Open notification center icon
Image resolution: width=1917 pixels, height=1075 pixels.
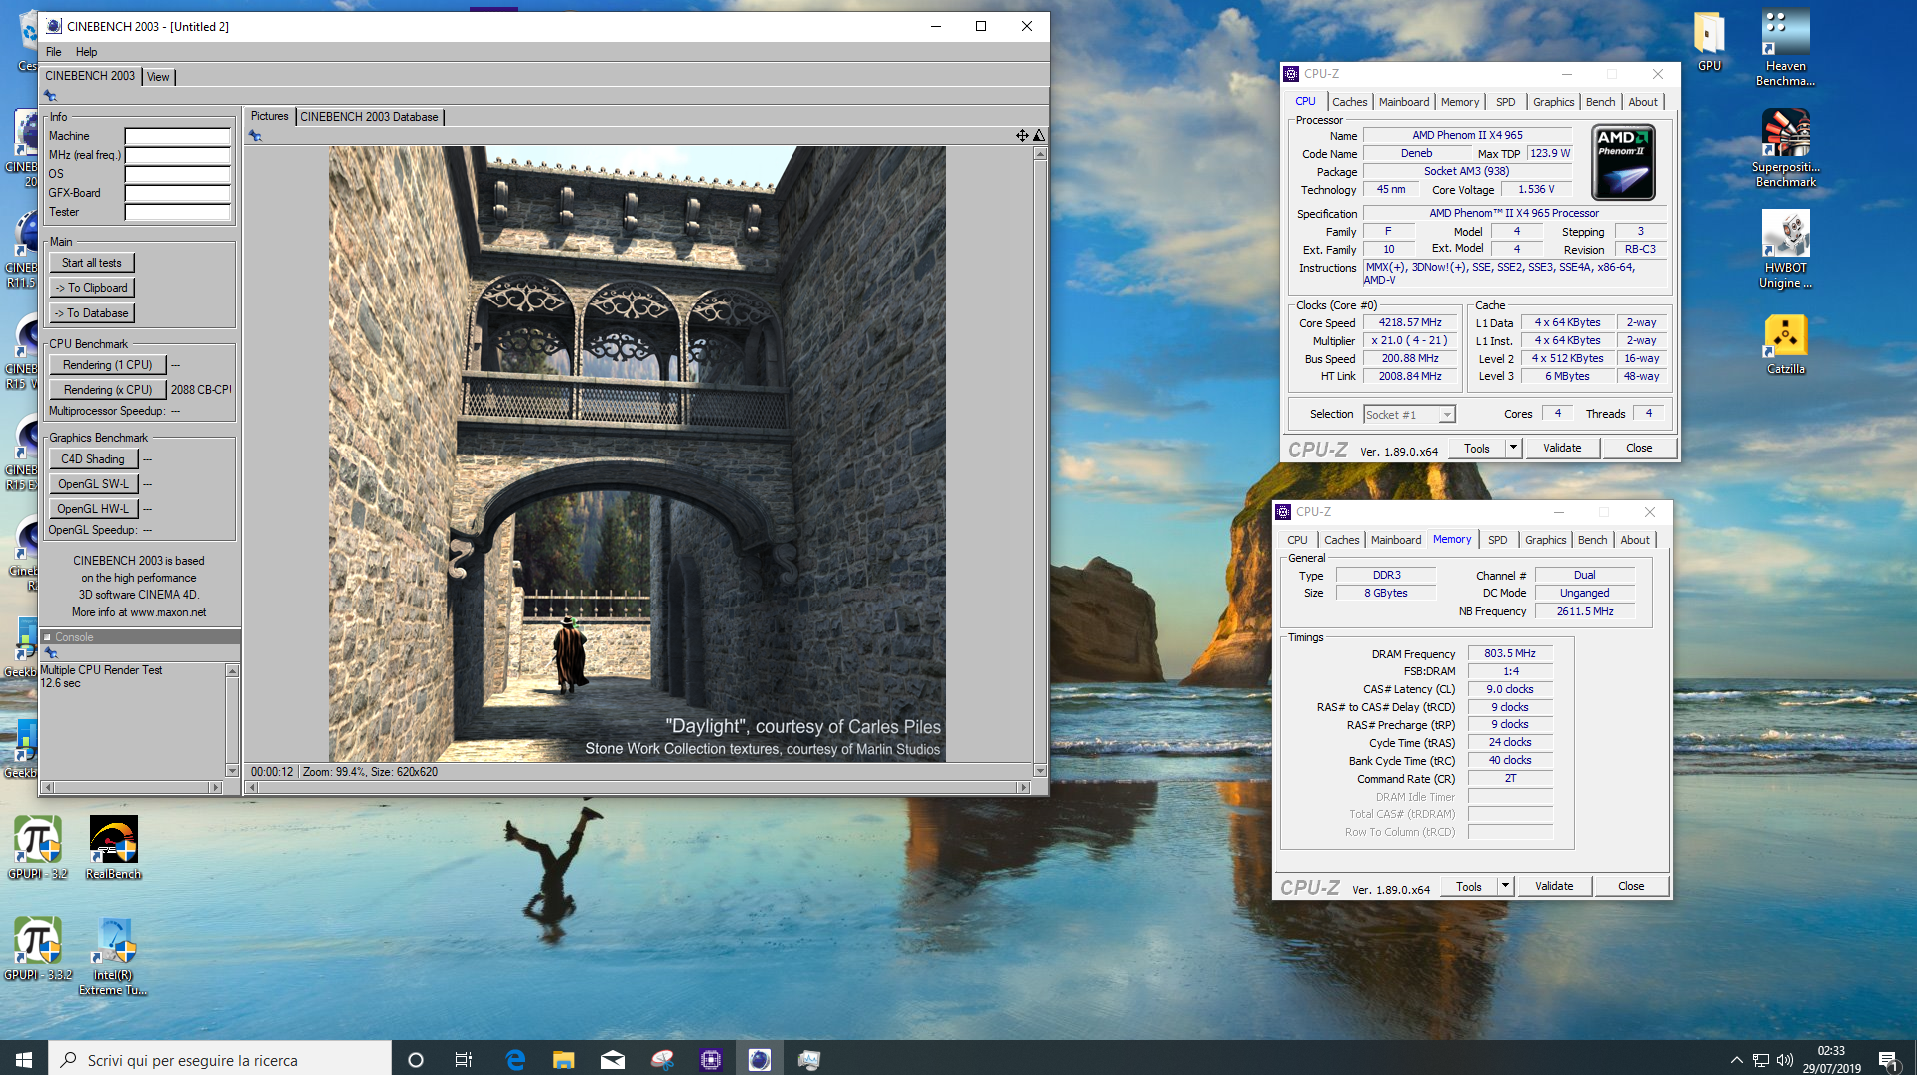pyautogui.click(x=1887, y=1060)
